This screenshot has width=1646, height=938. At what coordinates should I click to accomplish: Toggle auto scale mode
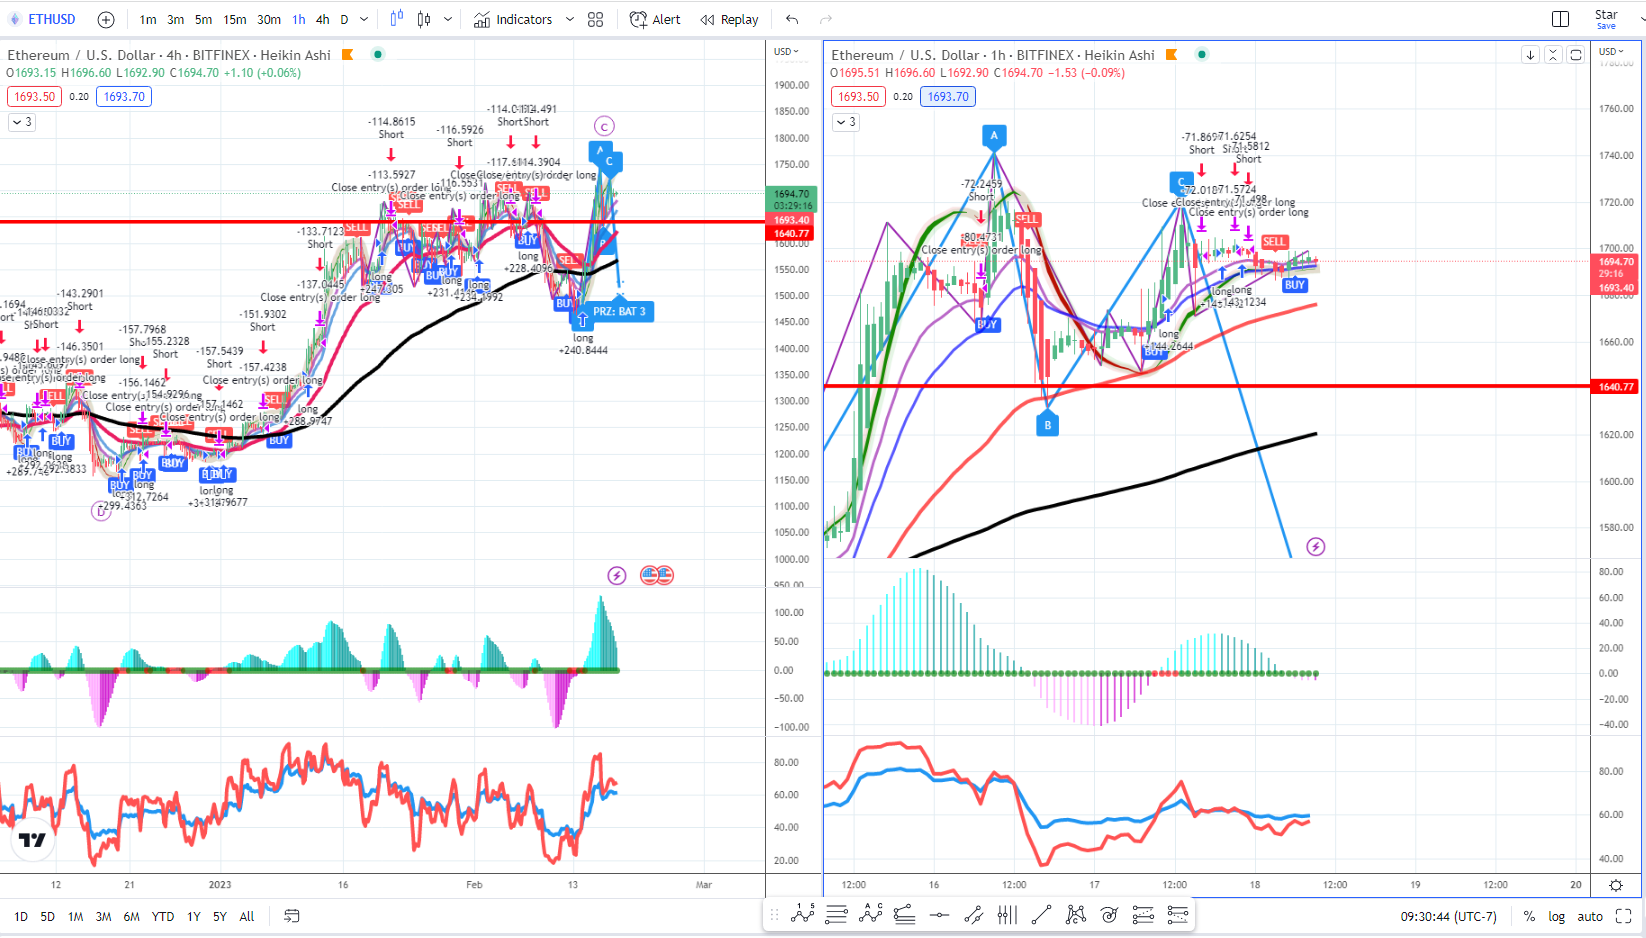(1590, 916)
